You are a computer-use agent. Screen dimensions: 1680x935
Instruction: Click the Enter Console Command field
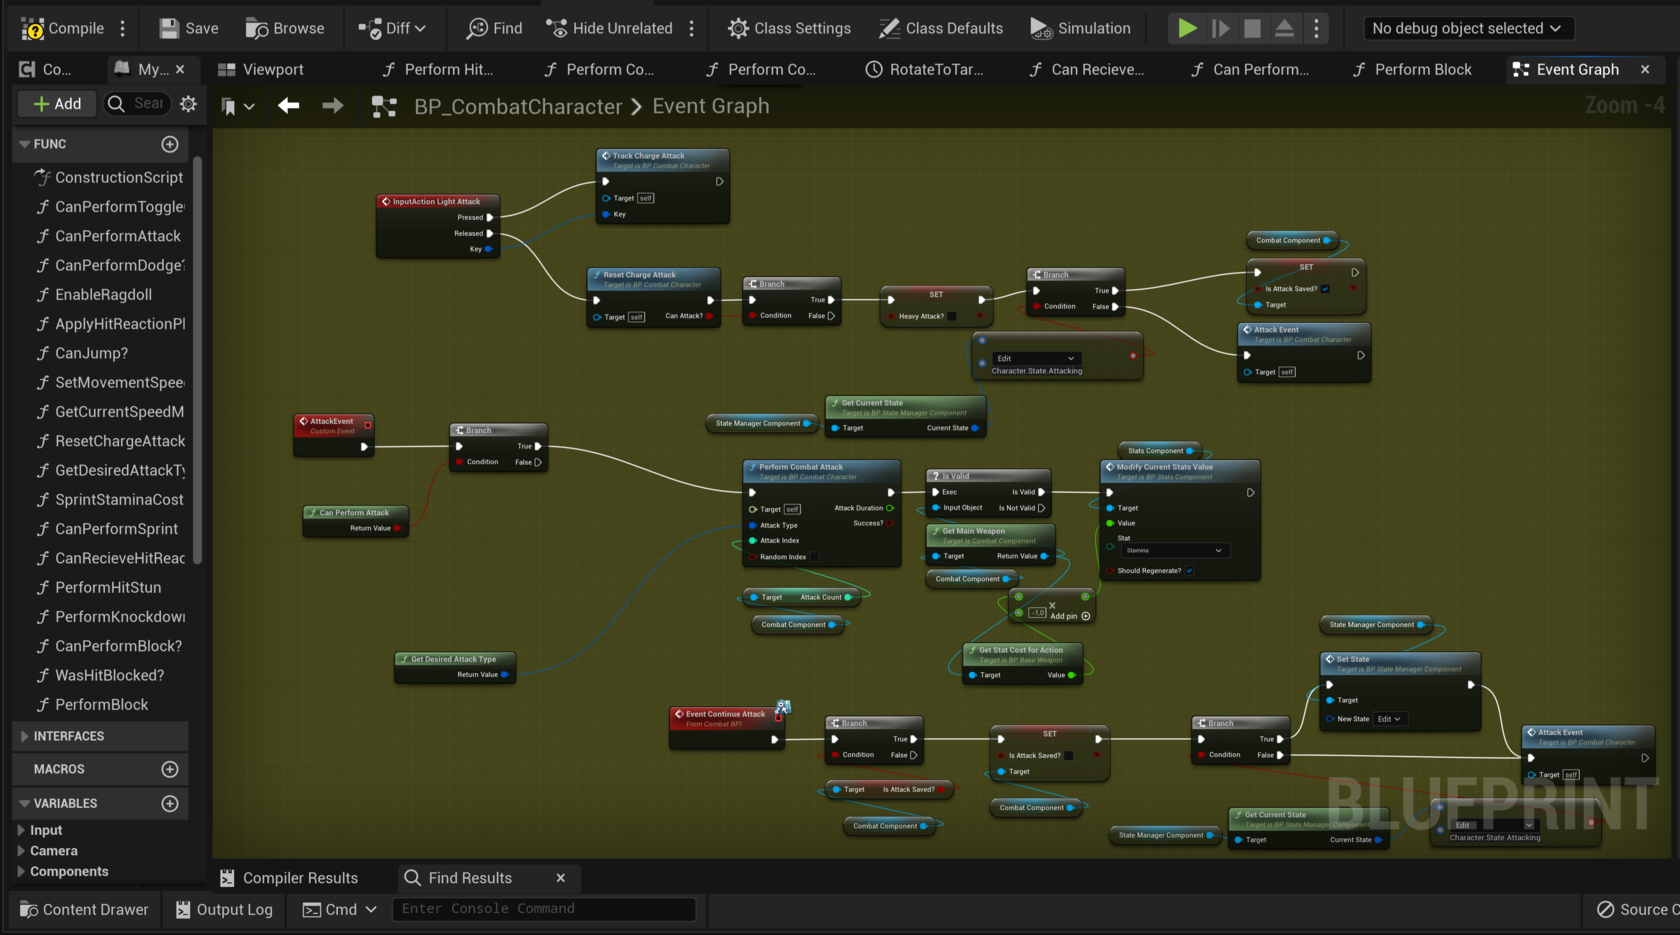point(542,909)
